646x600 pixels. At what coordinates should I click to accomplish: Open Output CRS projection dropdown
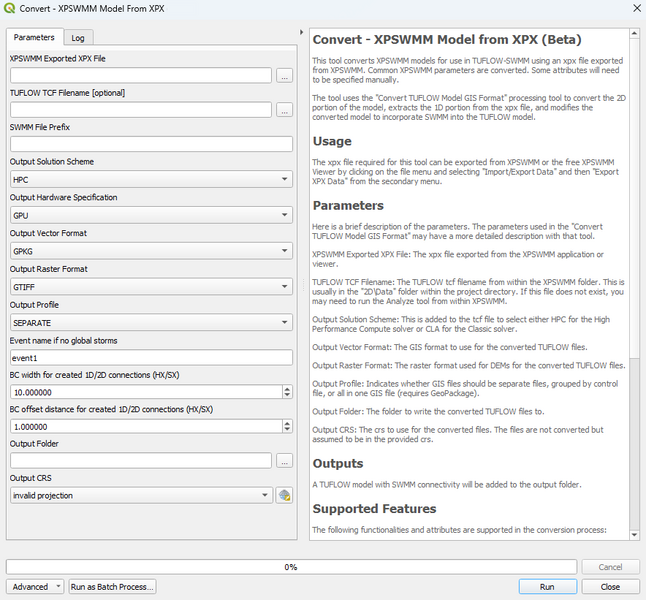[x=140, y=495]
